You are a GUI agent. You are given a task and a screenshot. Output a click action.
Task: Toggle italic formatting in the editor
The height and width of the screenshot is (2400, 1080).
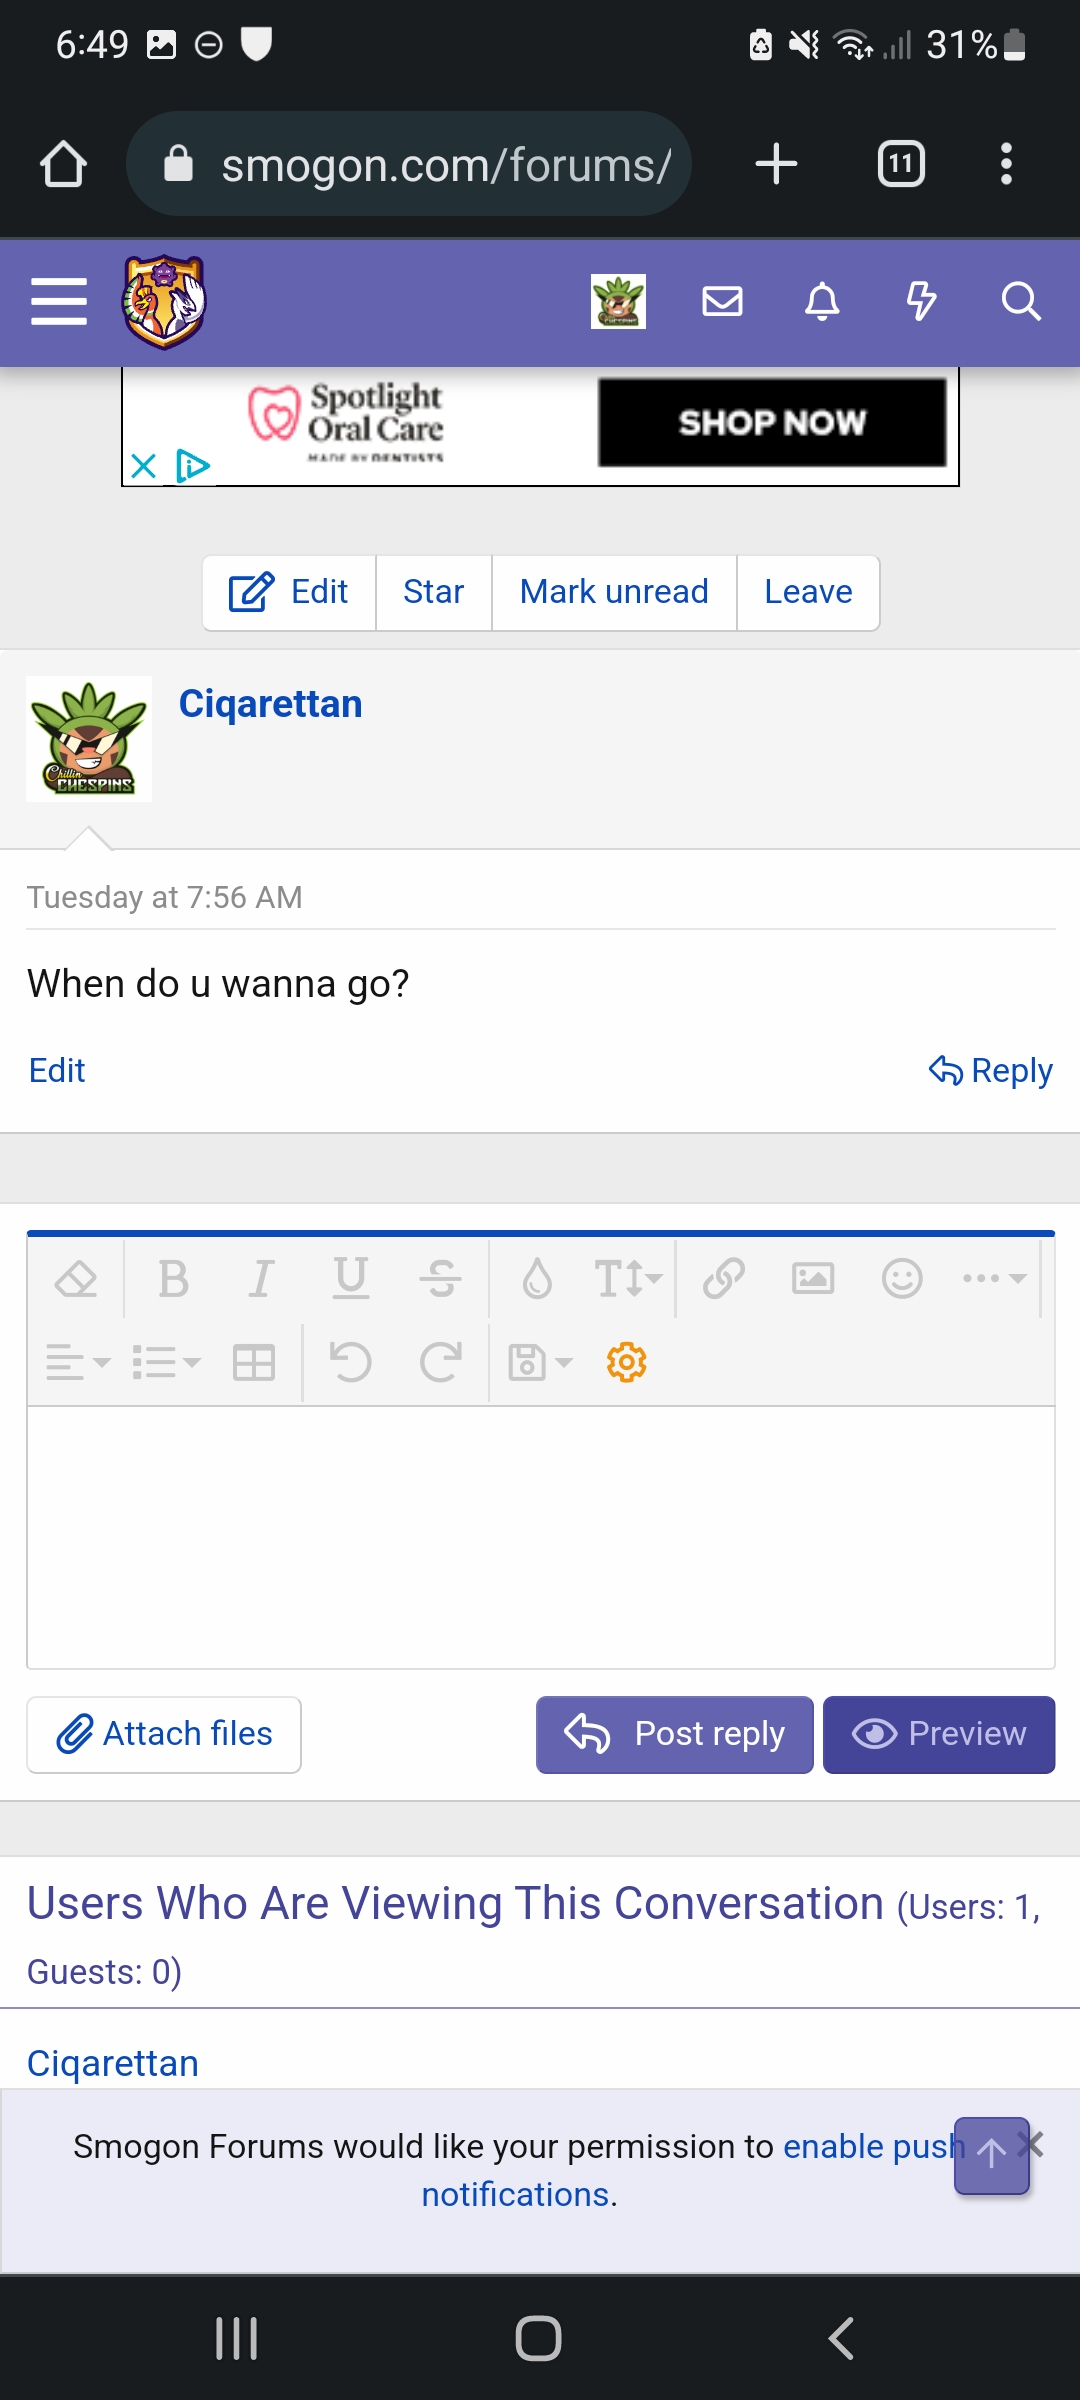pos(261,1278)
